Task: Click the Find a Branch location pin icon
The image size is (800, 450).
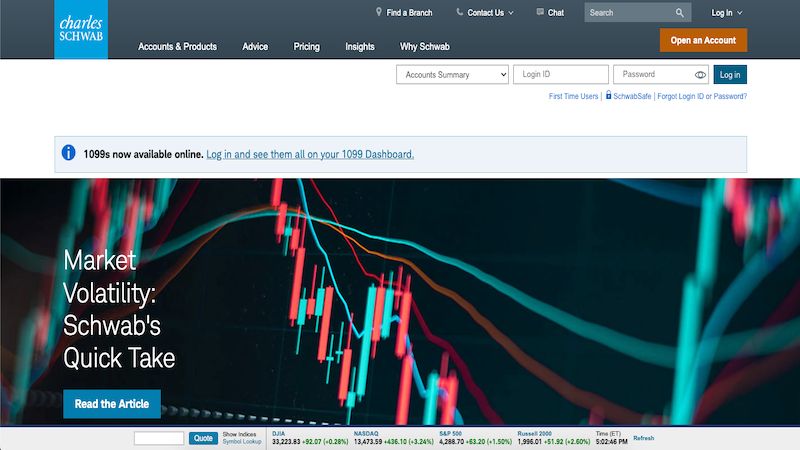Action: click(x=379, y=12)
